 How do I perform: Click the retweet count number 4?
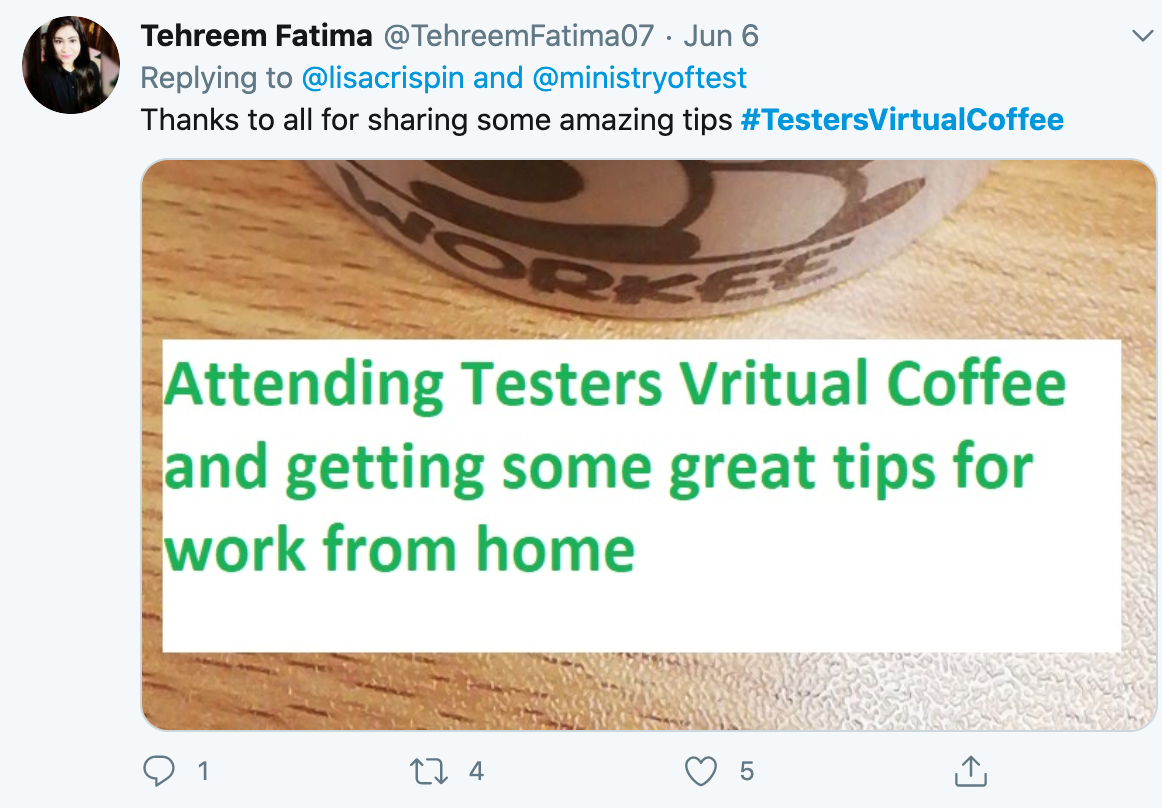point(477,772)
